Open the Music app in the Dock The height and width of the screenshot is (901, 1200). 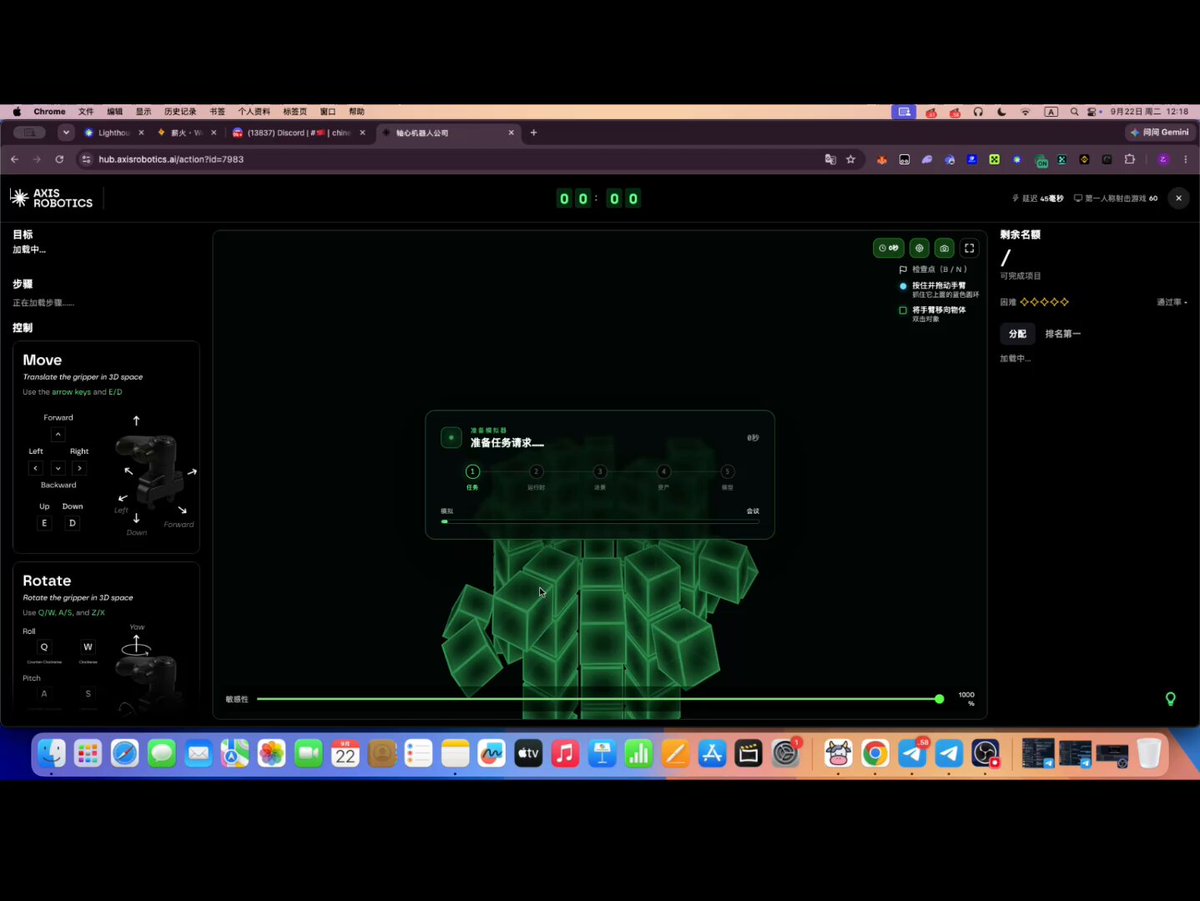pos(565,753)
